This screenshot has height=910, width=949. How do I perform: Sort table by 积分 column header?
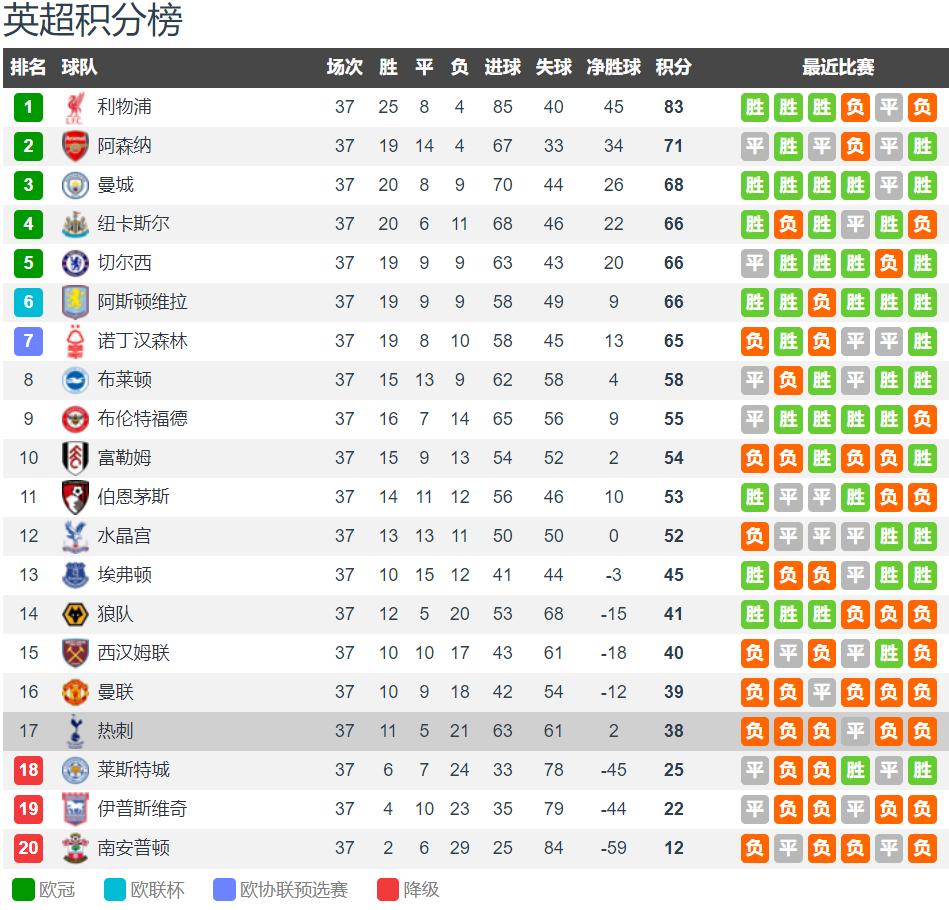pyautogui.click(x=673, y=67)
